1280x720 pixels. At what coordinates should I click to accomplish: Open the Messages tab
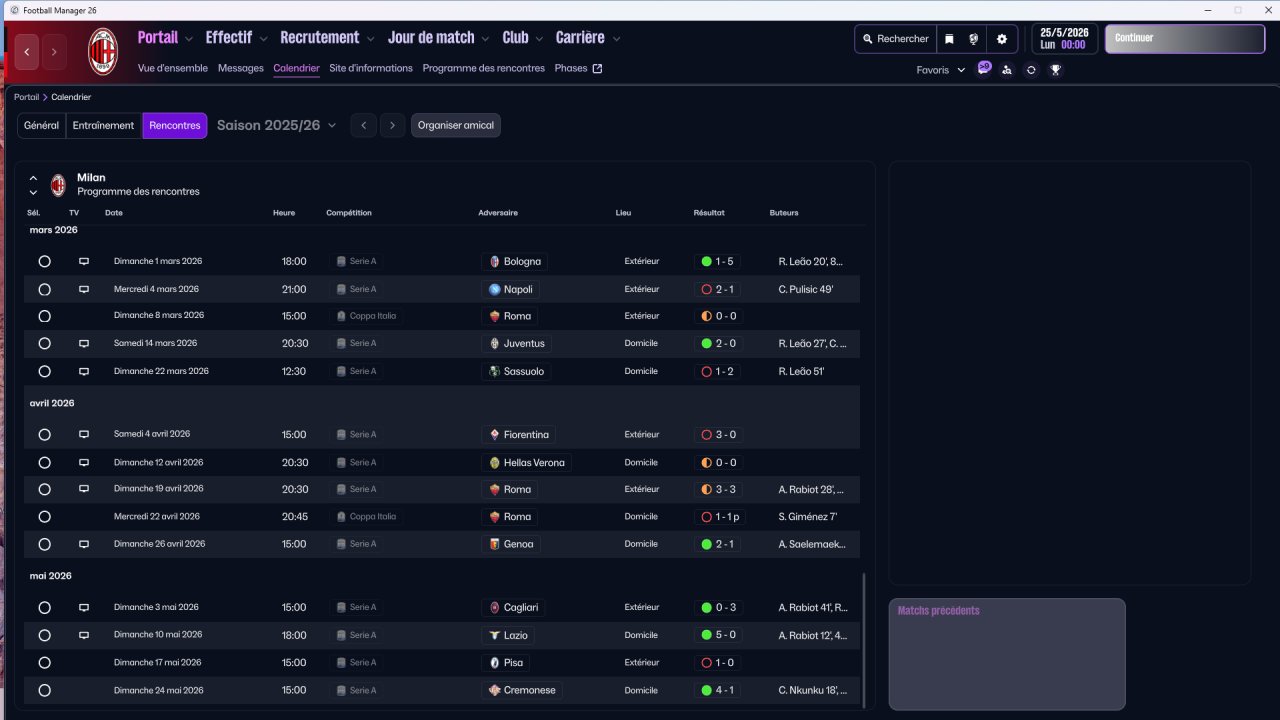click(241, 68)
